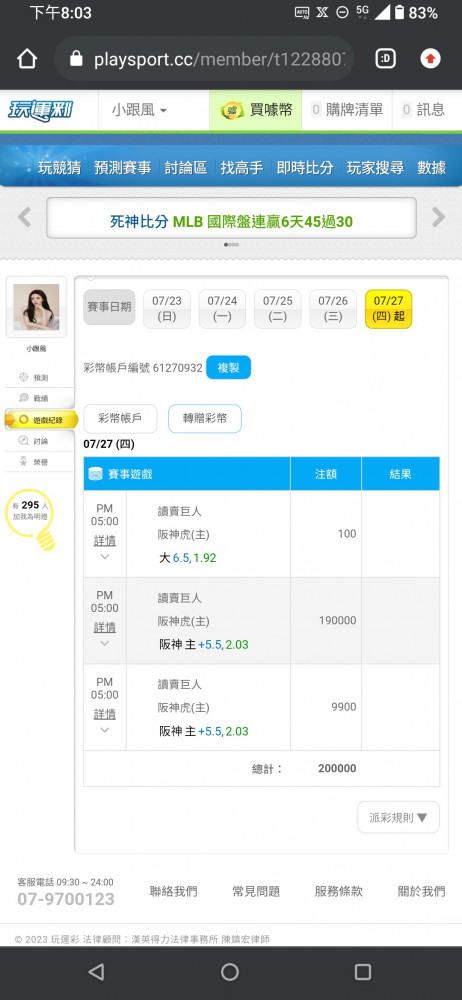Expand details chevron for the 190000 bet

pos(105,643)
